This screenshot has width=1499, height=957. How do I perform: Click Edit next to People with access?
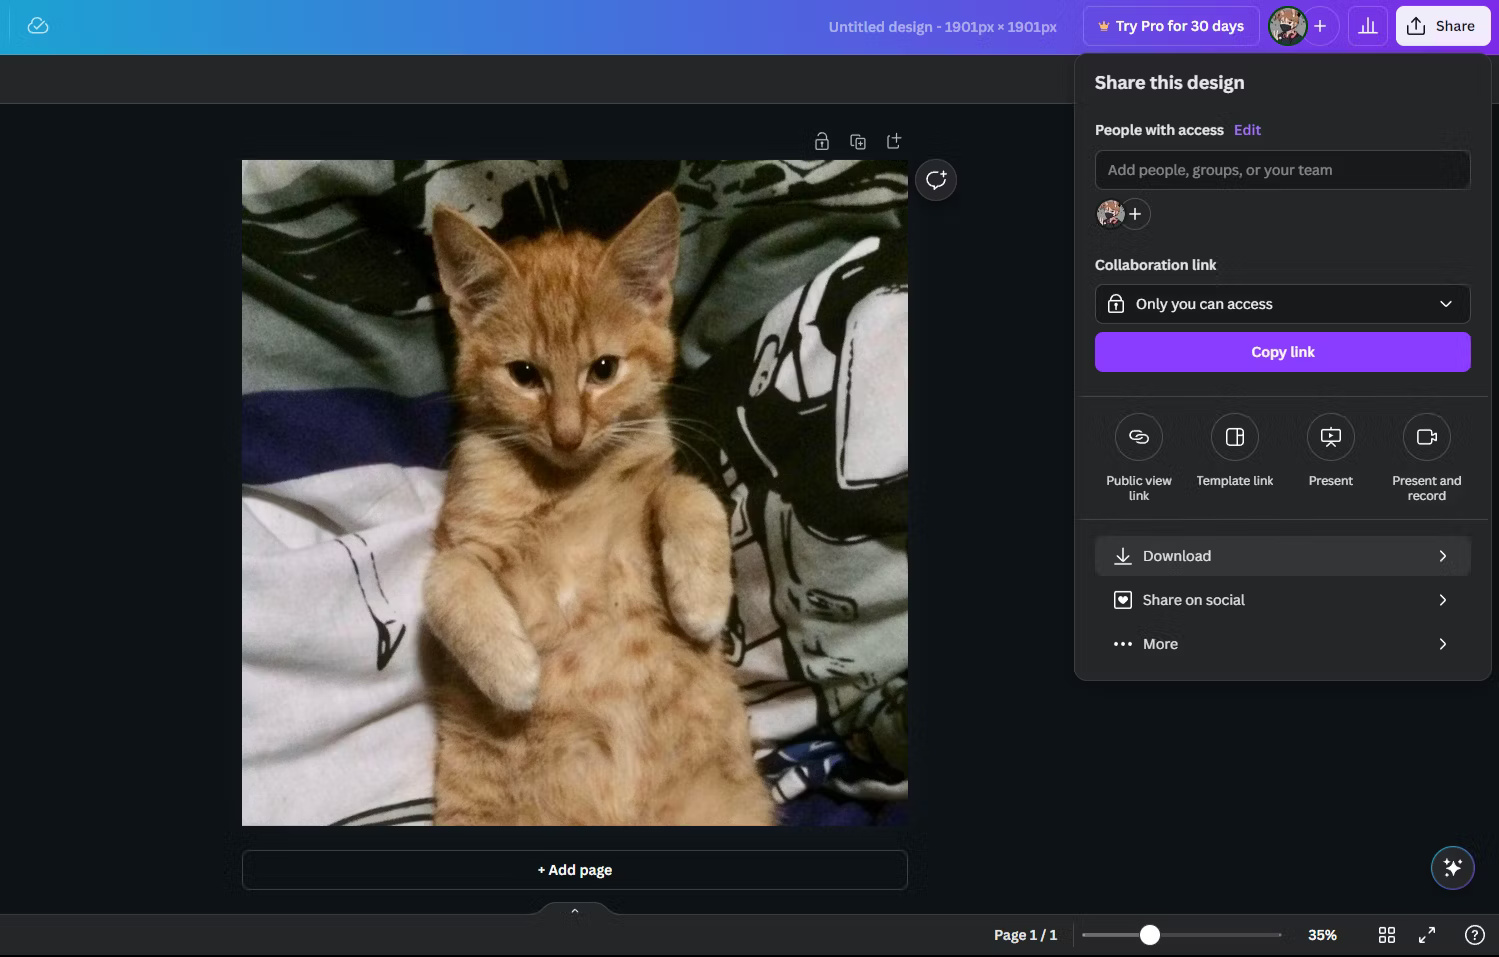click(1247, 130)
